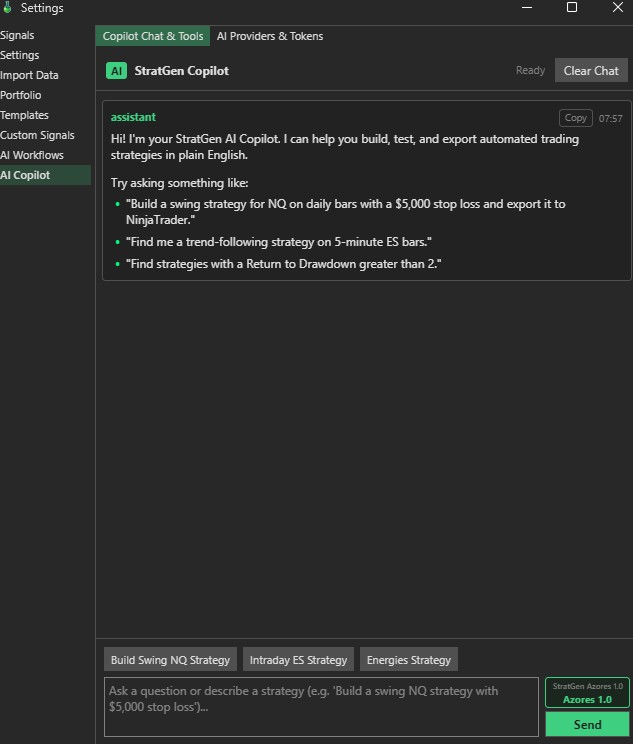
Task: Minimize the Settings window
Action: tap(527, 8)
